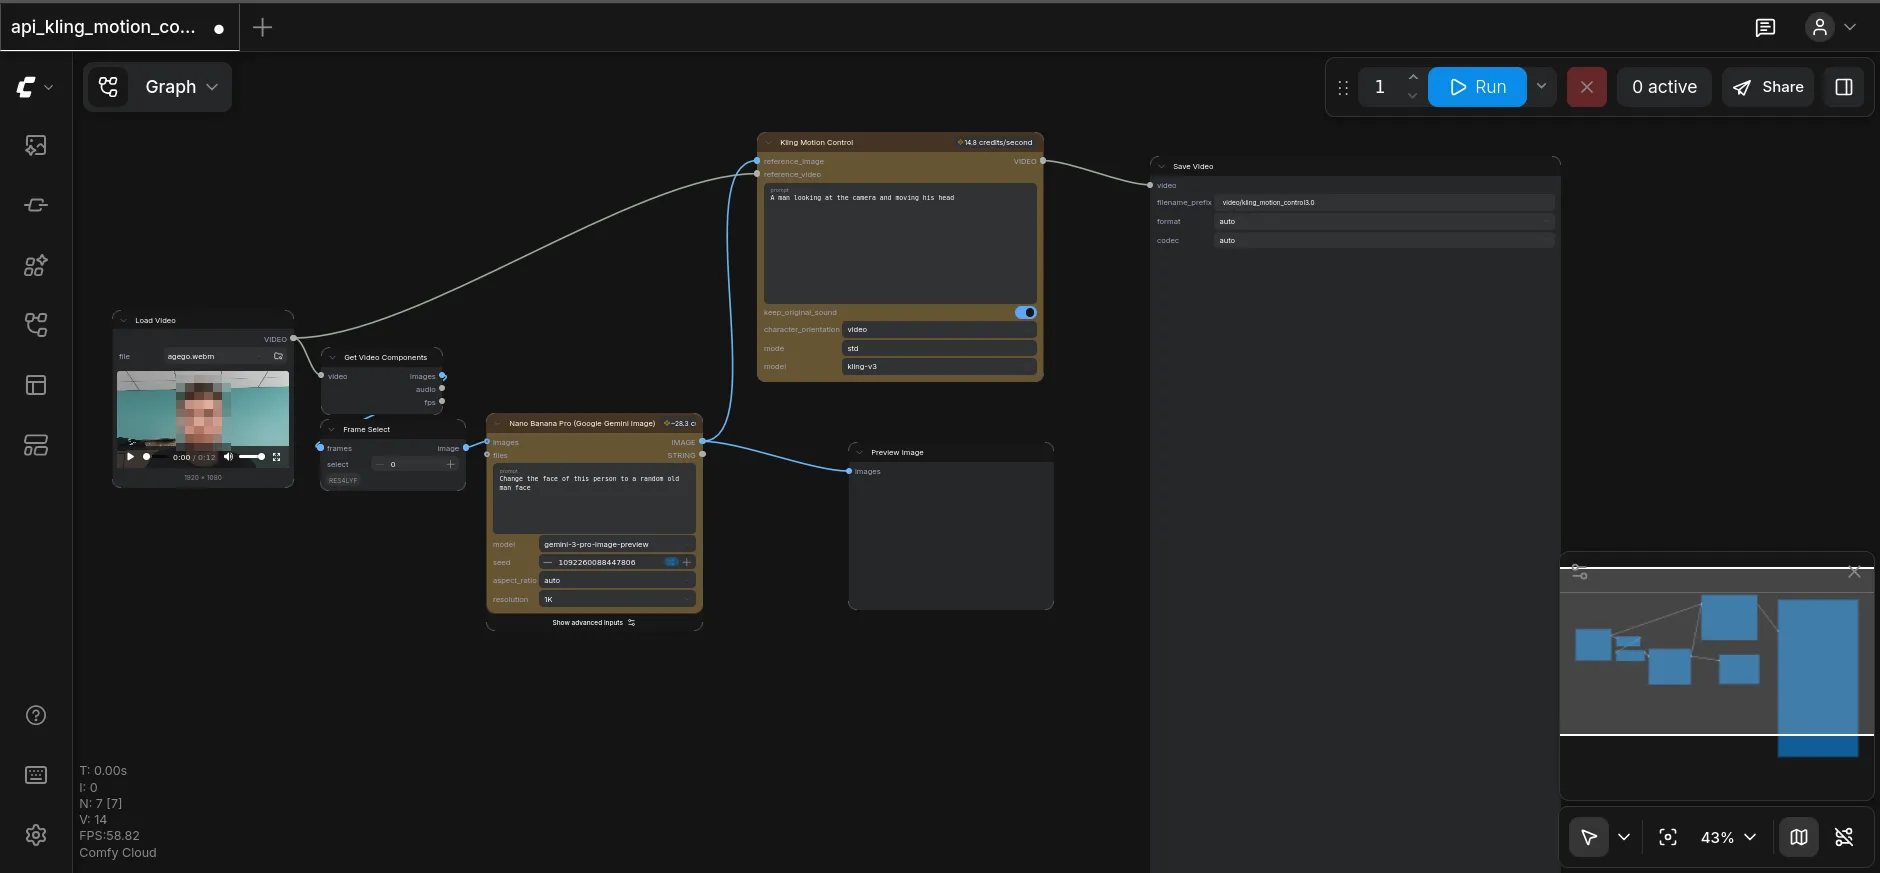Screen dimensions: 1880x873
Task: Toggle link visibility icon in canvas toolbar
Action: (1845, 837)
